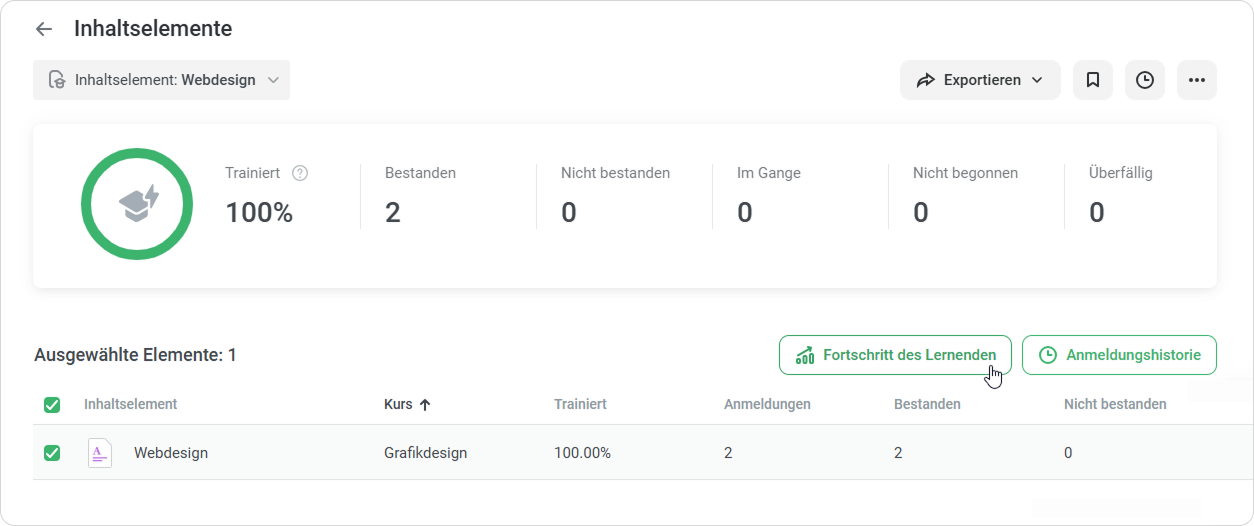Toggle the select-all header checkbox
1254x526 pixels.
click(x=52, y=405)
